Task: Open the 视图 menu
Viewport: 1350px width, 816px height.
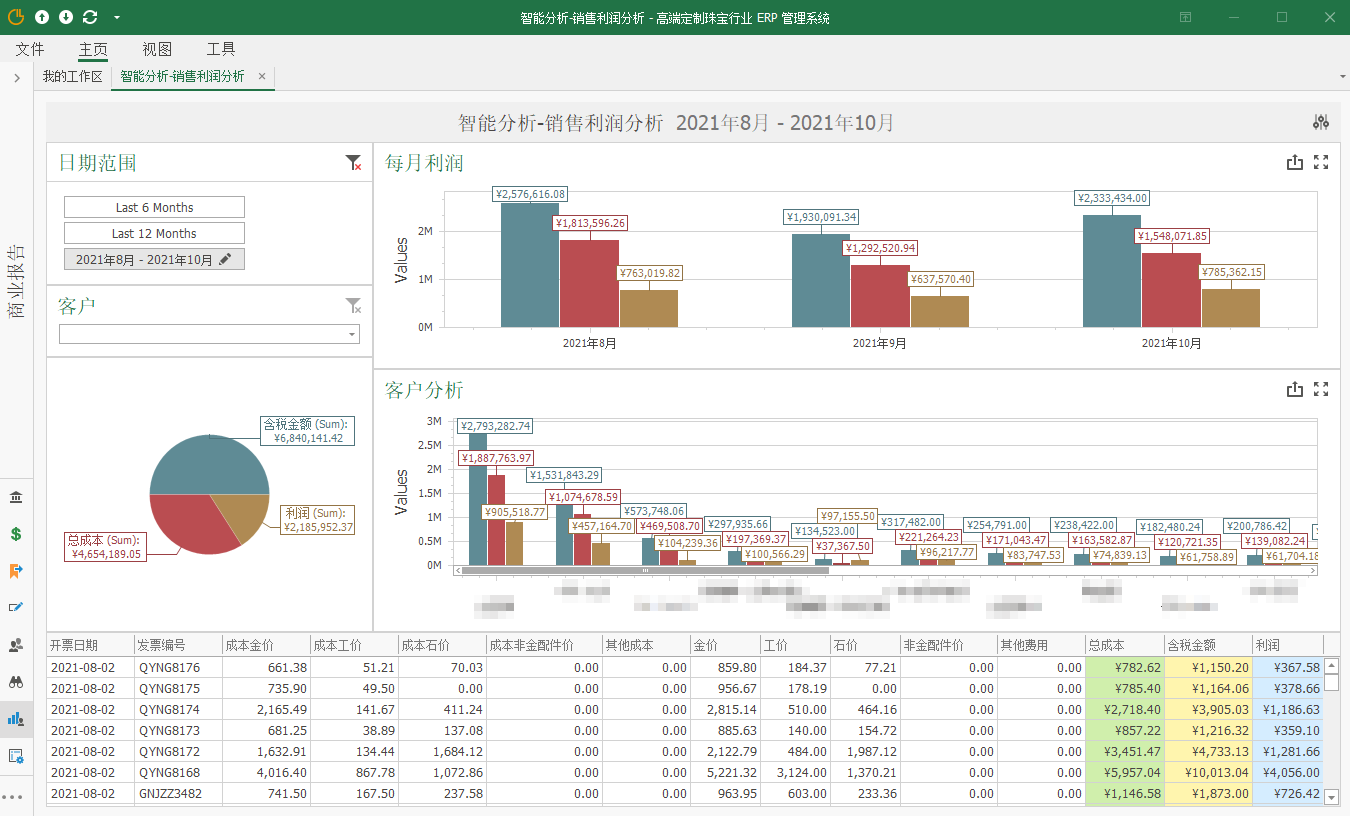Action: click(x=157, y=49)
